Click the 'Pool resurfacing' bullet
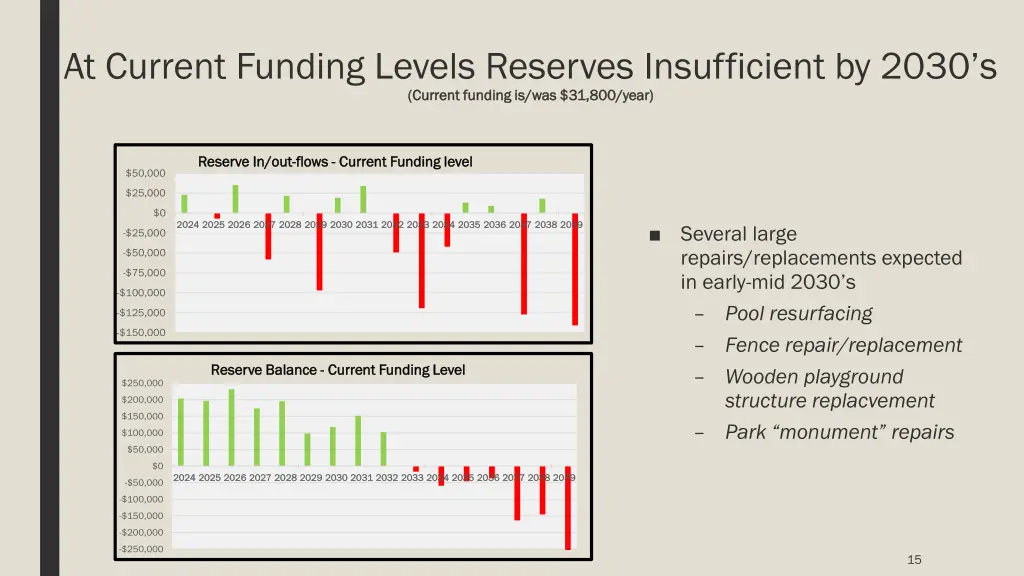 (798, 313)
